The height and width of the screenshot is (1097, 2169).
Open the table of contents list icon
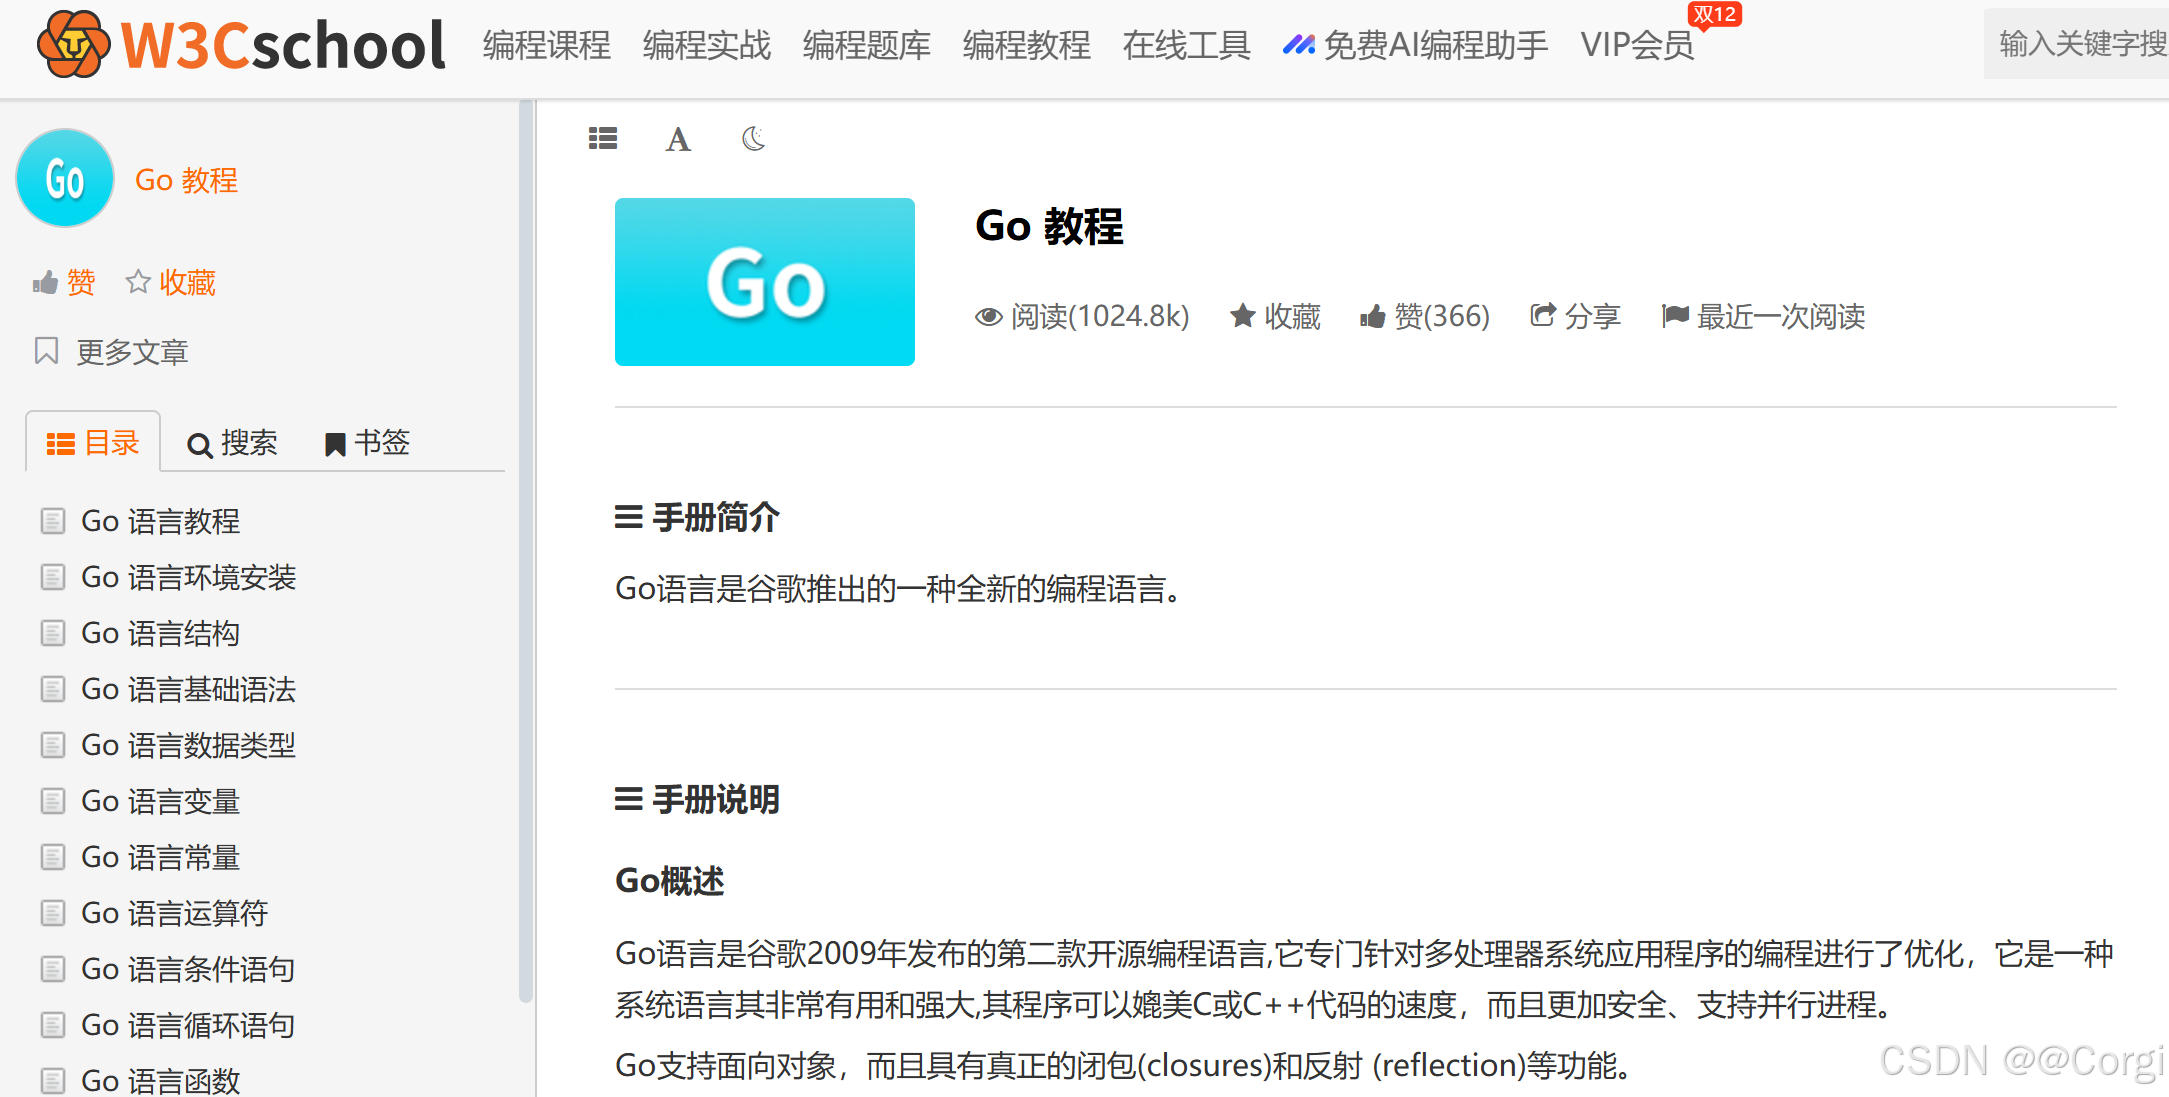602,138
